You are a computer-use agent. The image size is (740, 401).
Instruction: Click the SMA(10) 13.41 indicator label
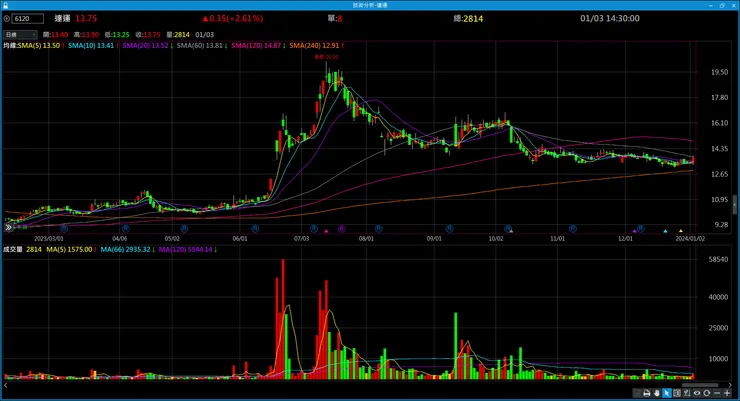pyautogui.click(x=93, y=45)
